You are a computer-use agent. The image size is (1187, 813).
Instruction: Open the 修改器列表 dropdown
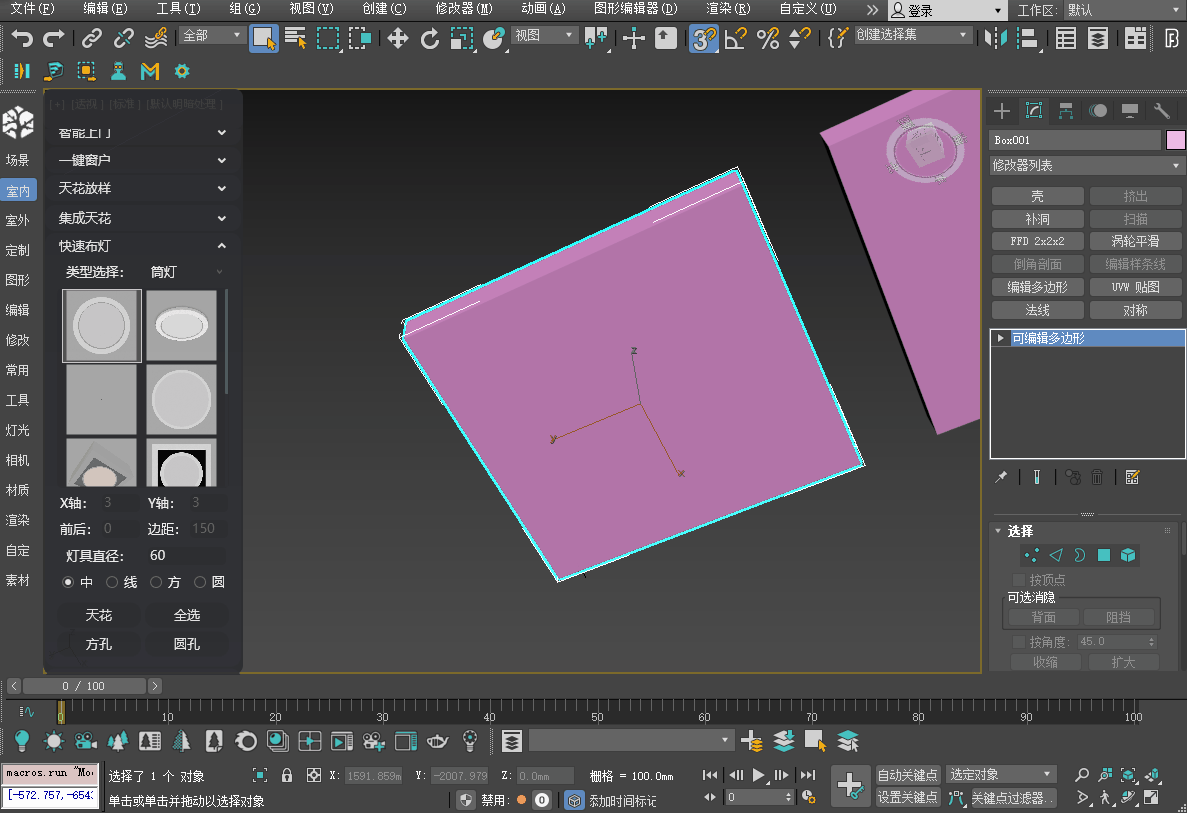pos(1087,165)
